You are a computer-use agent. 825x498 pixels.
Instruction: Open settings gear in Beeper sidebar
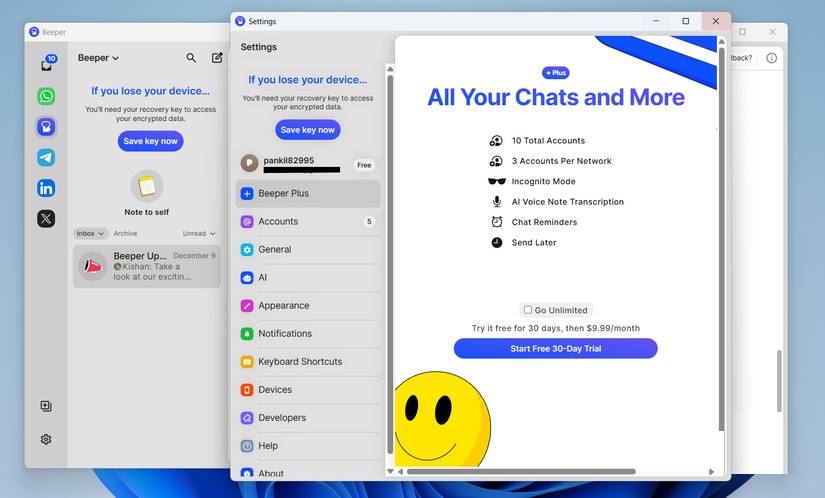coord(46,439)
